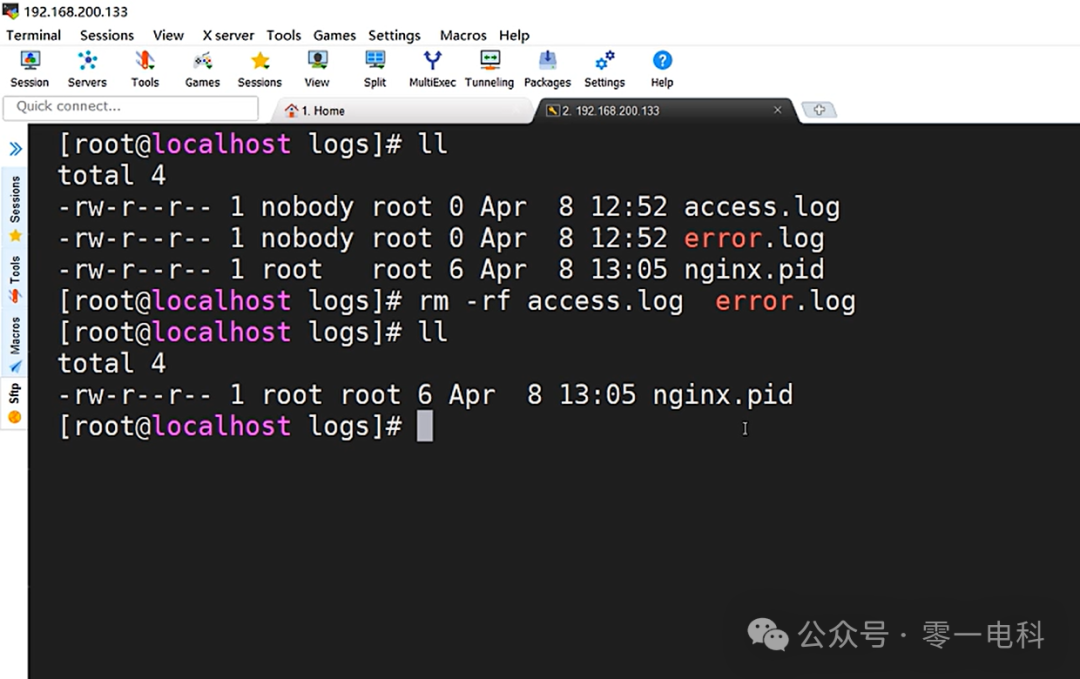Open the Help question mark icon
This screenshot has width=1080, height=679.
(x=662, y=69)
